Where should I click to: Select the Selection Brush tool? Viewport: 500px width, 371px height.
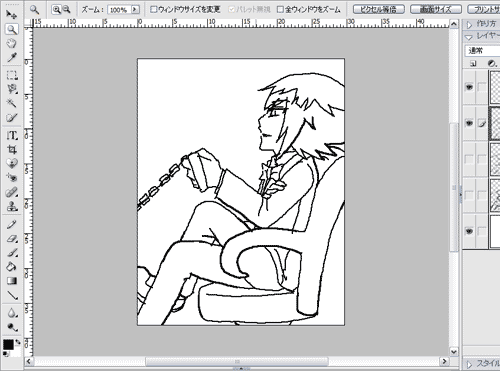[x=12, y=117]
